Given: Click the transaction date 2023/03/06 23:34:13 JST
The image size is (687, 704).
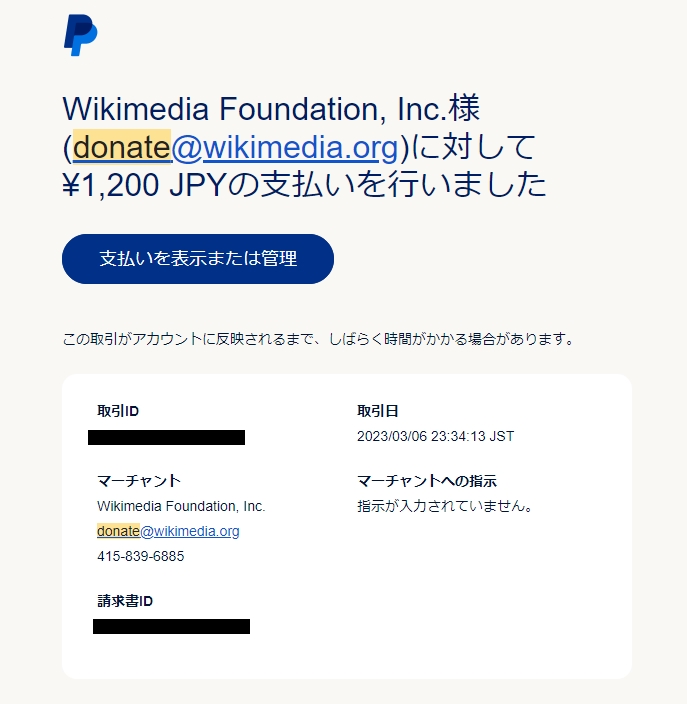Looking at the screenshot, I should [x=436, y=436].
